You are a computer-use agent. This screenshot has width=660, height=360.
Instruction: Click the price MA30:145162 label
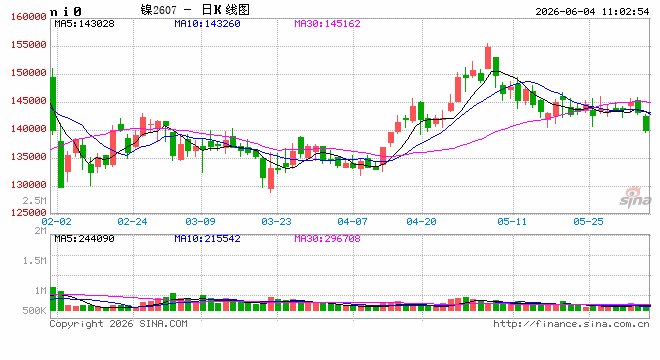(327, 24)
